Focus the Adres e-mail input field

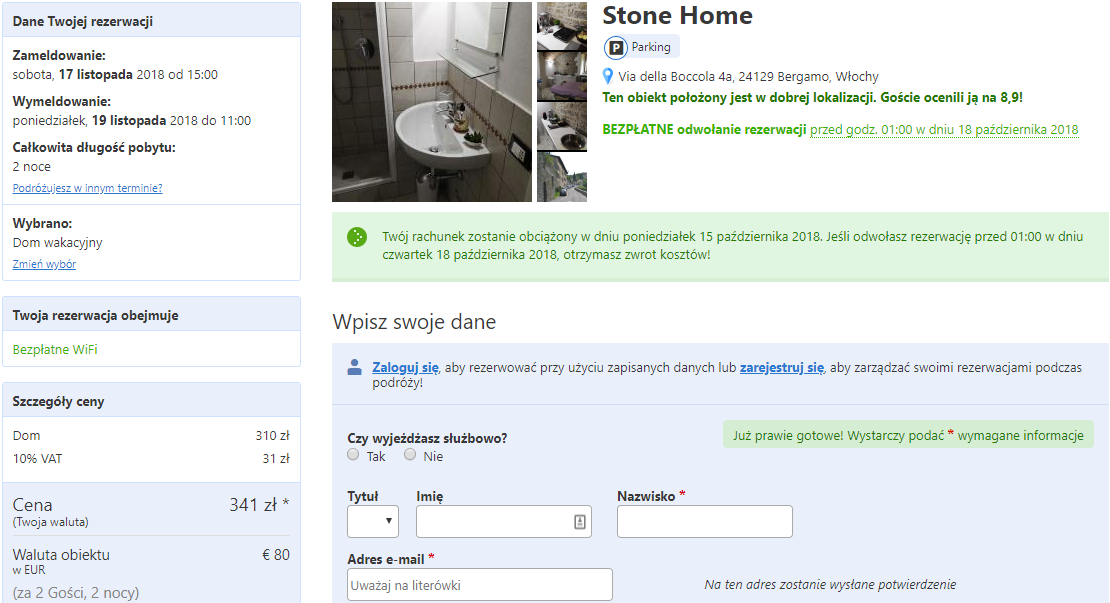[480, 585]
